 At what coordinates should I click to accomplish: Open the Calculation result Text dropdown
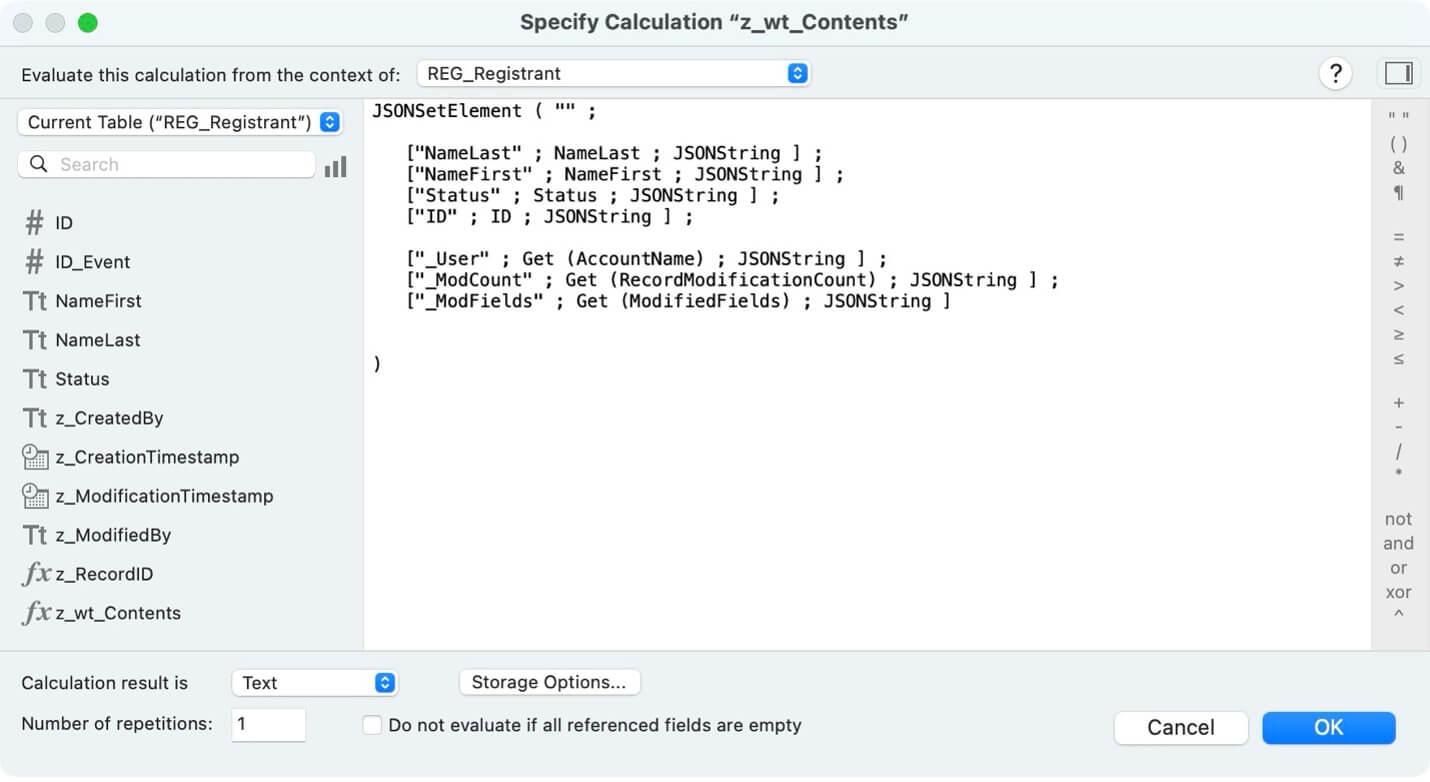[314, 683]
